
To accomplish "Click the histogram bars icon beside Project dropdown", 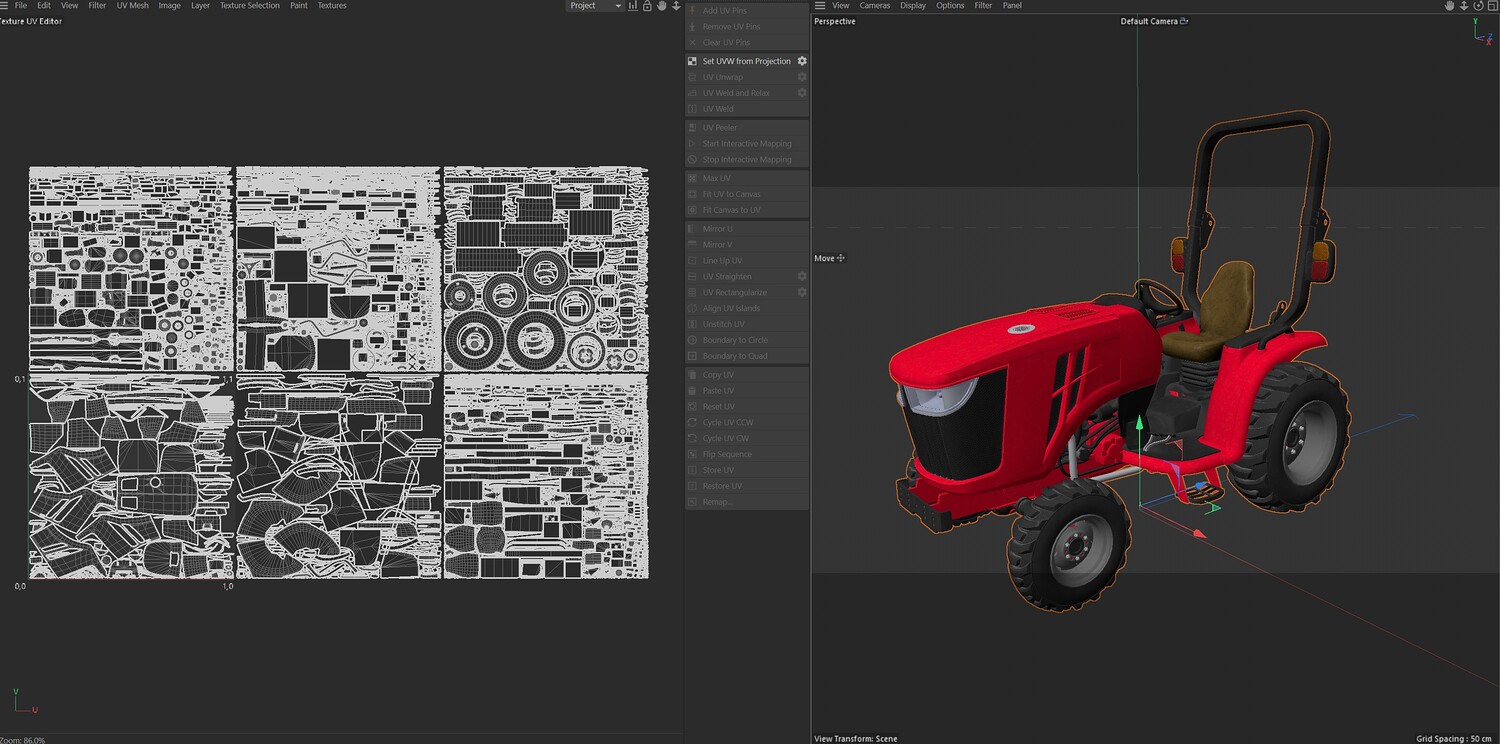I will tap(633, 6).
